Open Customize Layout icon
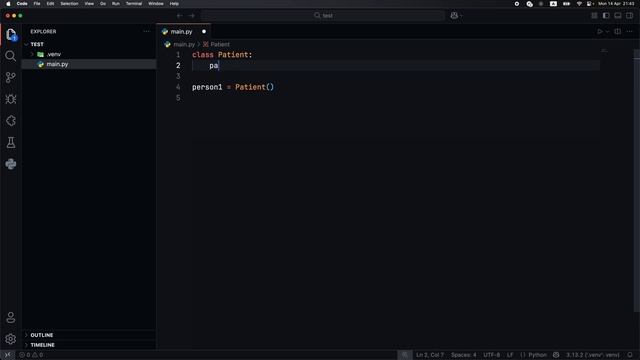The image size is (640, 360). pos(594,16)
